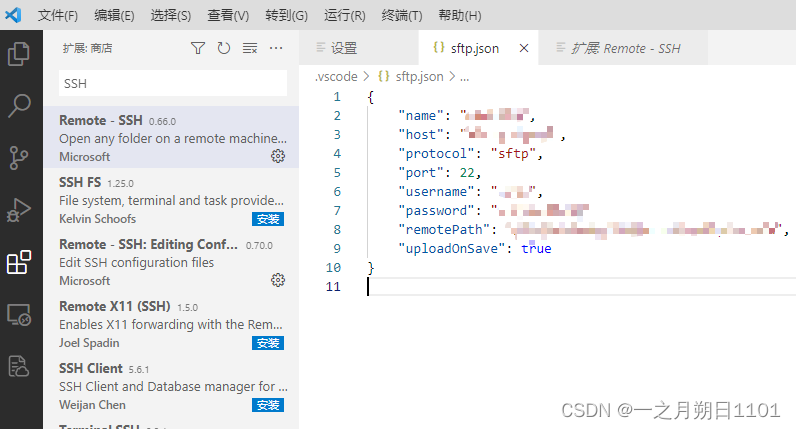This screenshot has height=429, width=796.
Task: Click the "protocol" key in editor
Action: 436,153
